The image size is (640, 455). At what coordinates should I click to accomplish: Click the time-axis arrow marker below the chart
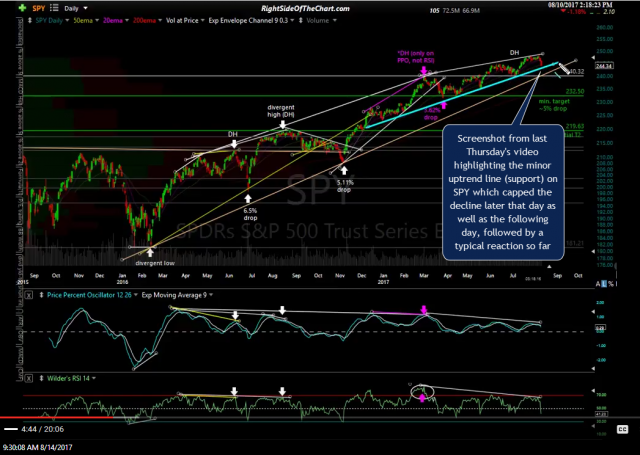tap(549, 266)
